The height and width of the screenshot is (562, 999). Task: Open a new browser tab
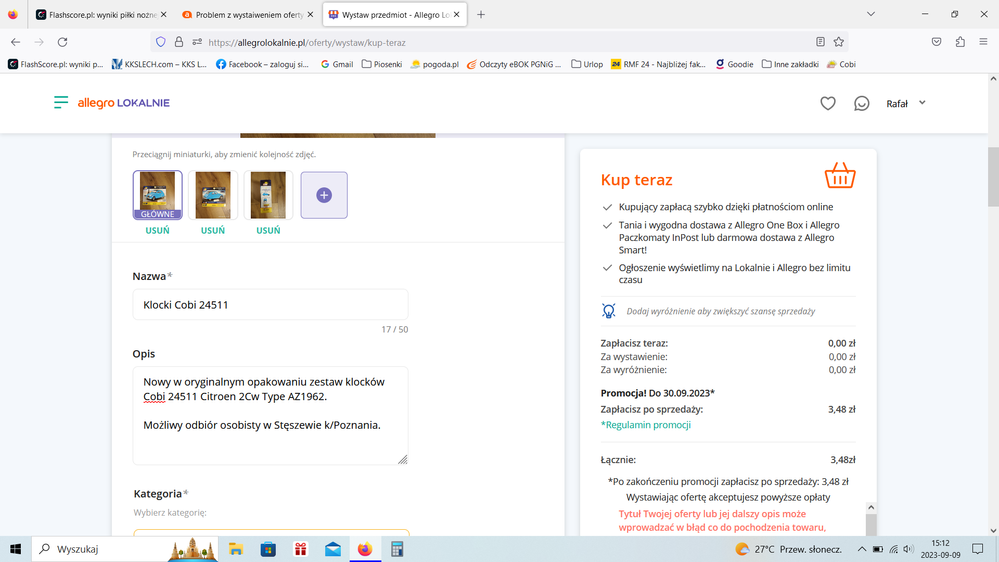[x=481, y=15]
